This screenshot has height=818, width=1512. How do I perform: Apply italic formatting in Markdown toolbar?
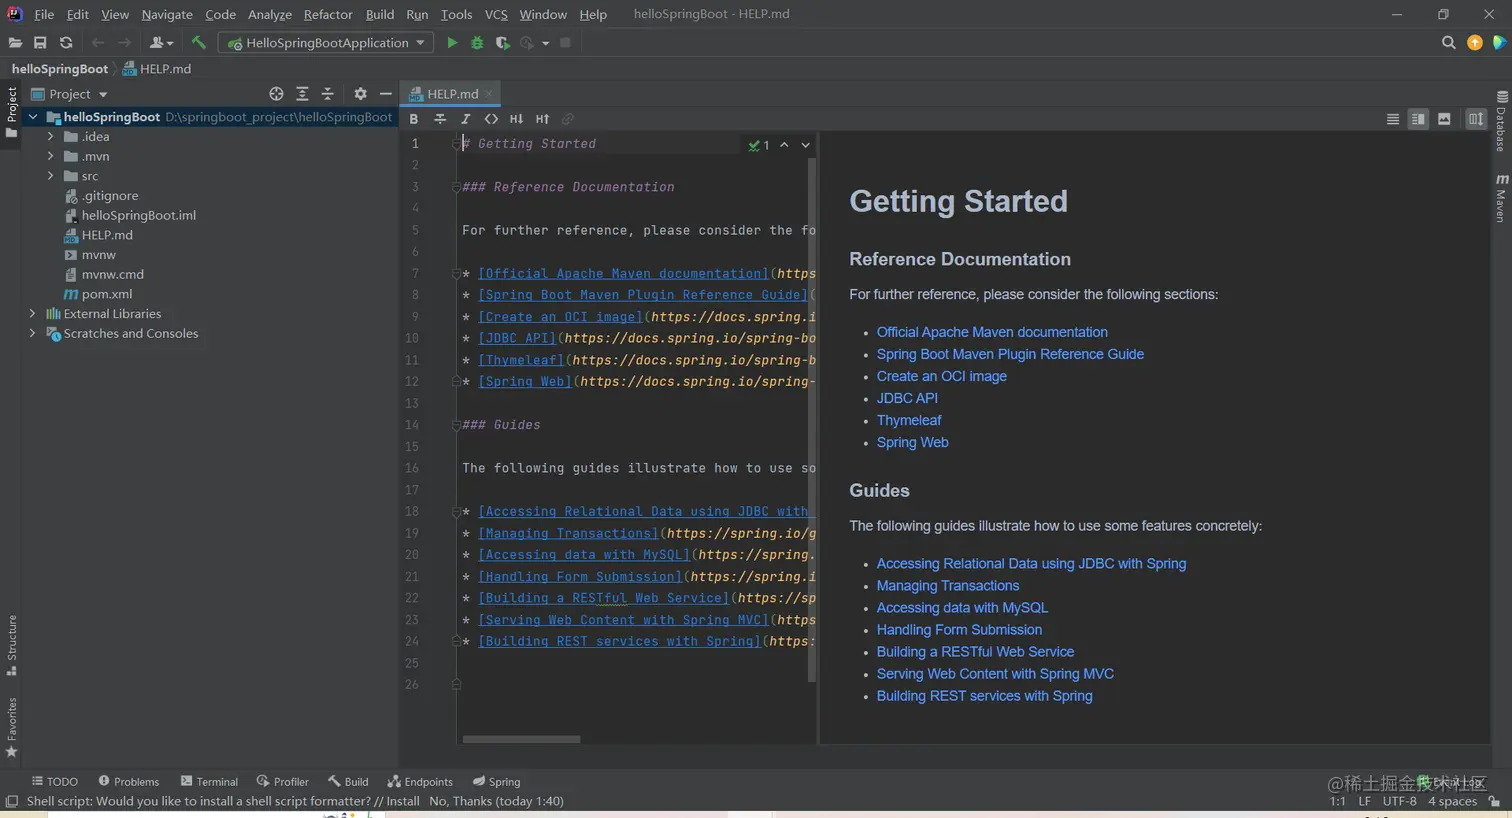(465, 119)
